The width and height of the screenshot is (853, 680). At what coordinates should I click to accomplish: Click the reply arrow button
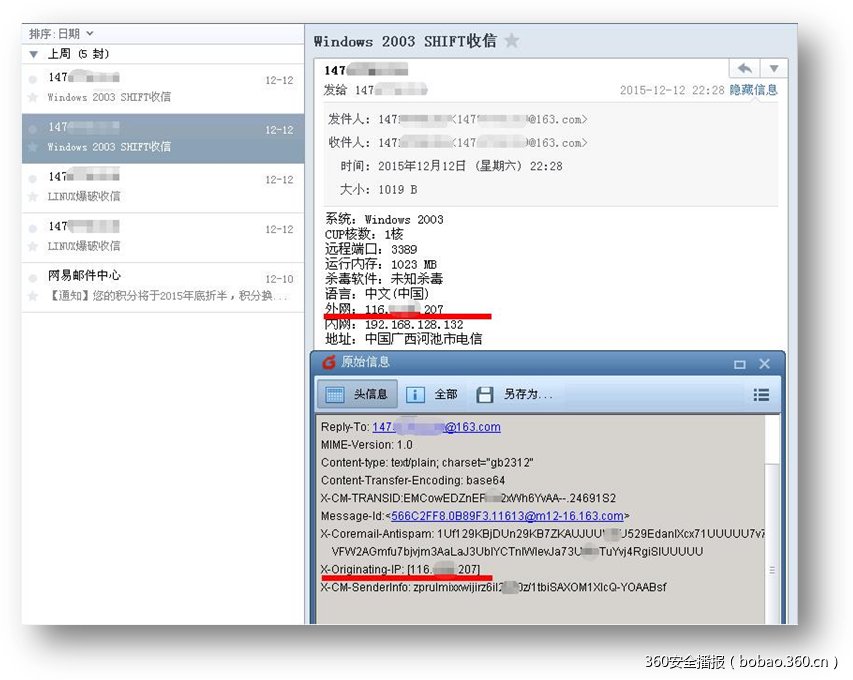click(x=744, y=69)
